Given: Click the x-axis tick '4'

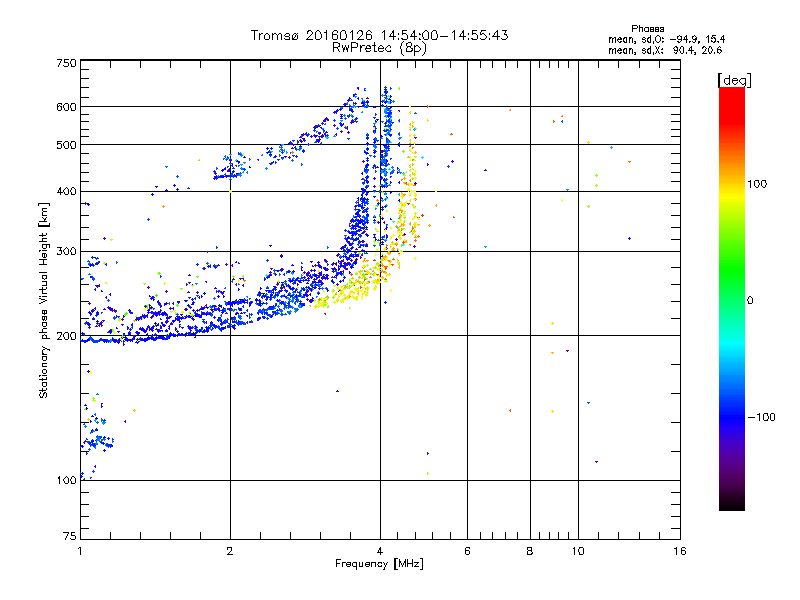Looking at the screenshot, I should click(x=380, y=551).
